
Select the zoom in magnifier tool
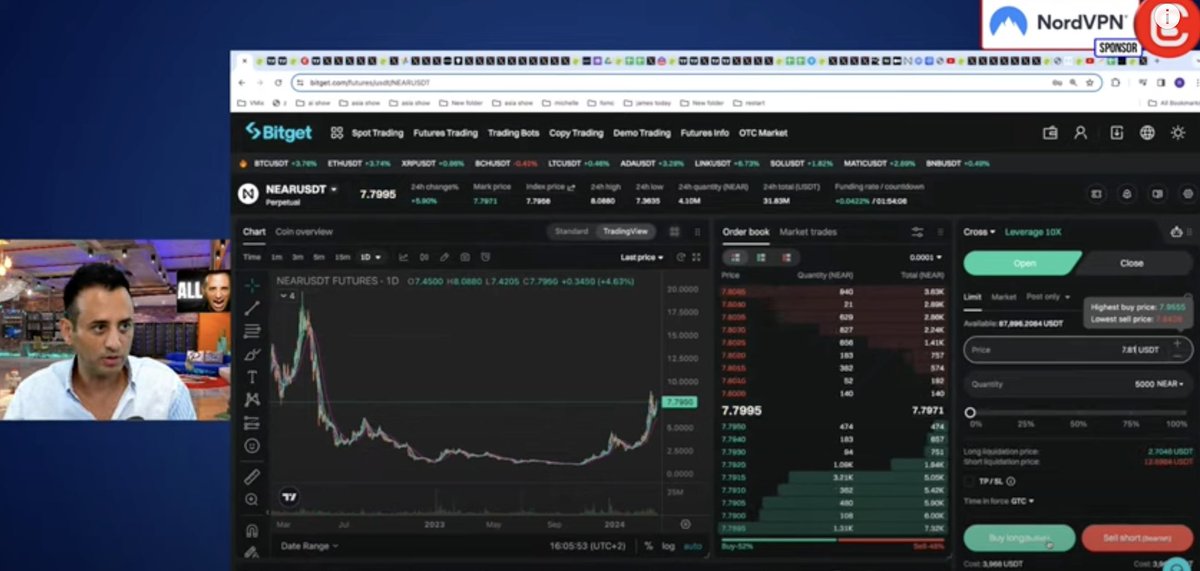tap(252, 499)
